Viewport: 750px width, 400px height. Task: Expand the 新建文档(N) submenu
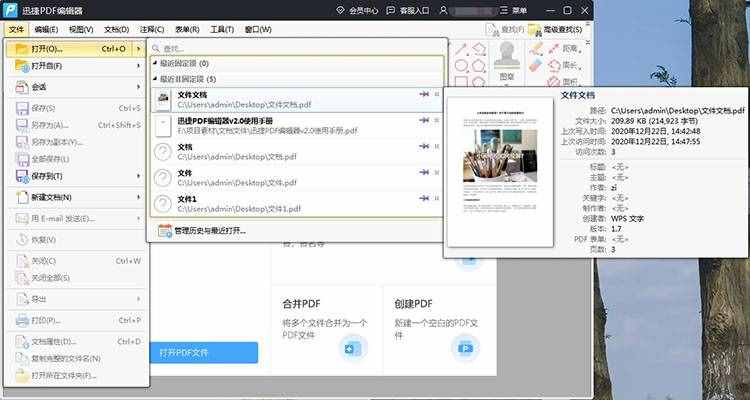[138, 197]
